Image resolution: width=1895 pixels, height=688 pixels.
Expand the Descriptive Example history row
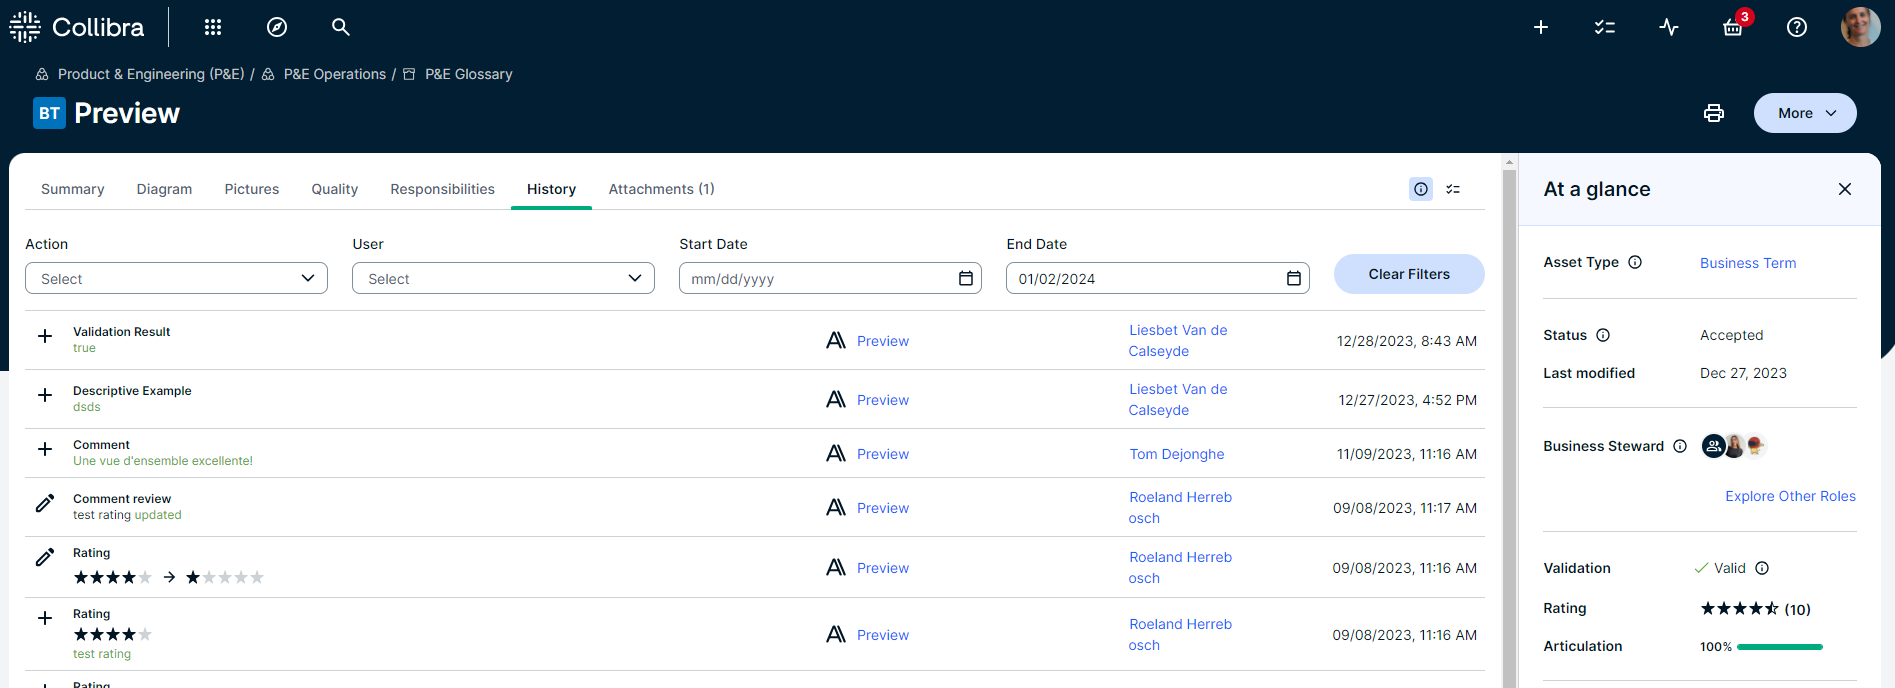point(45,395)
